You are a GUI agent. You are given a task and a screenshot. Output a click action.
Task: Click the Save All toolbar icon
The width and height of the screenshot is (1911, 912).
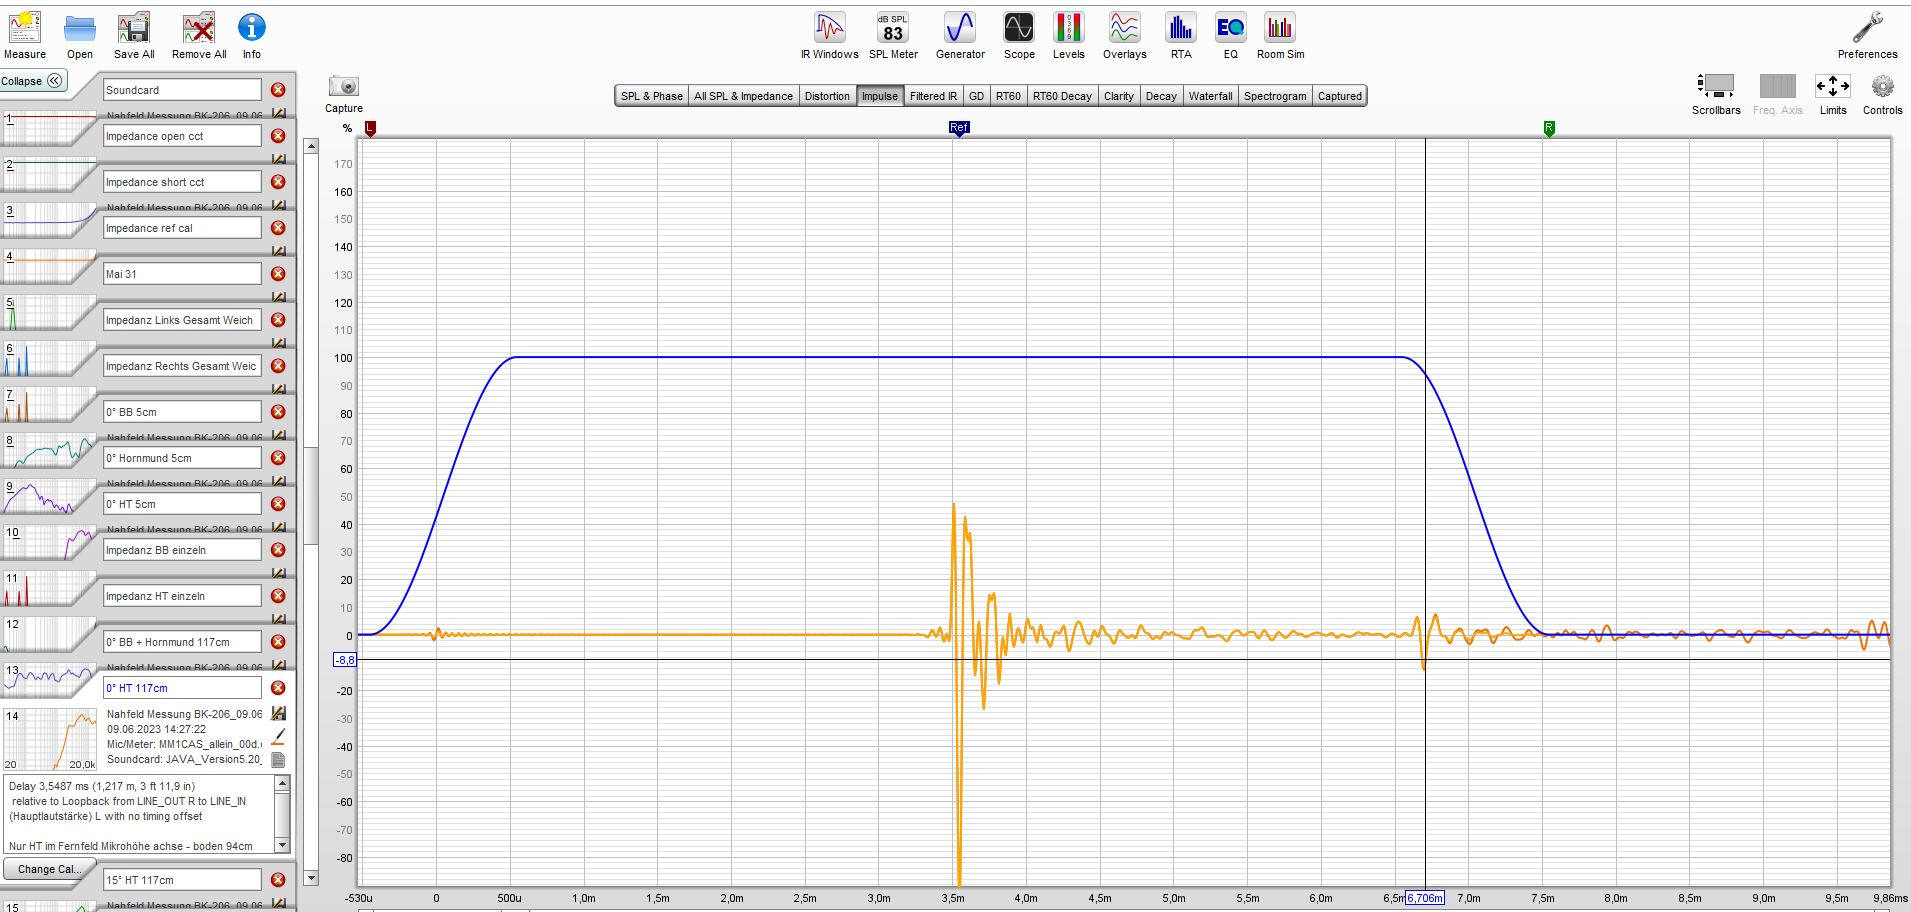click(x=134, y=36)
